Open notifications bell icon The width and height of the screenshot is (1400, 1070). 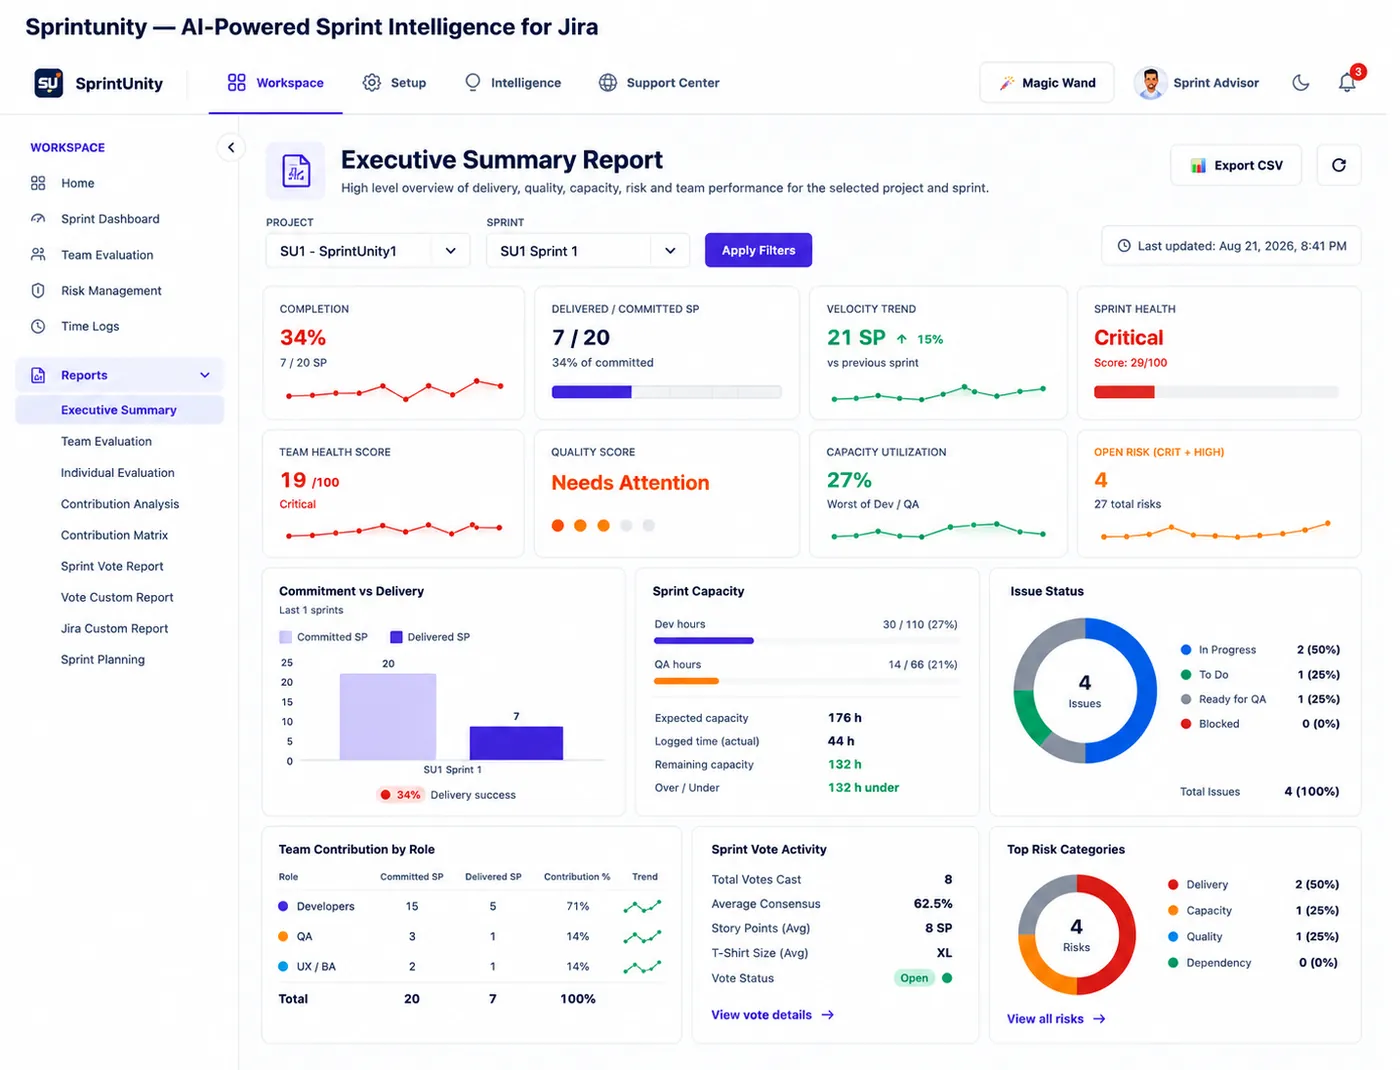pos(1347,83)
